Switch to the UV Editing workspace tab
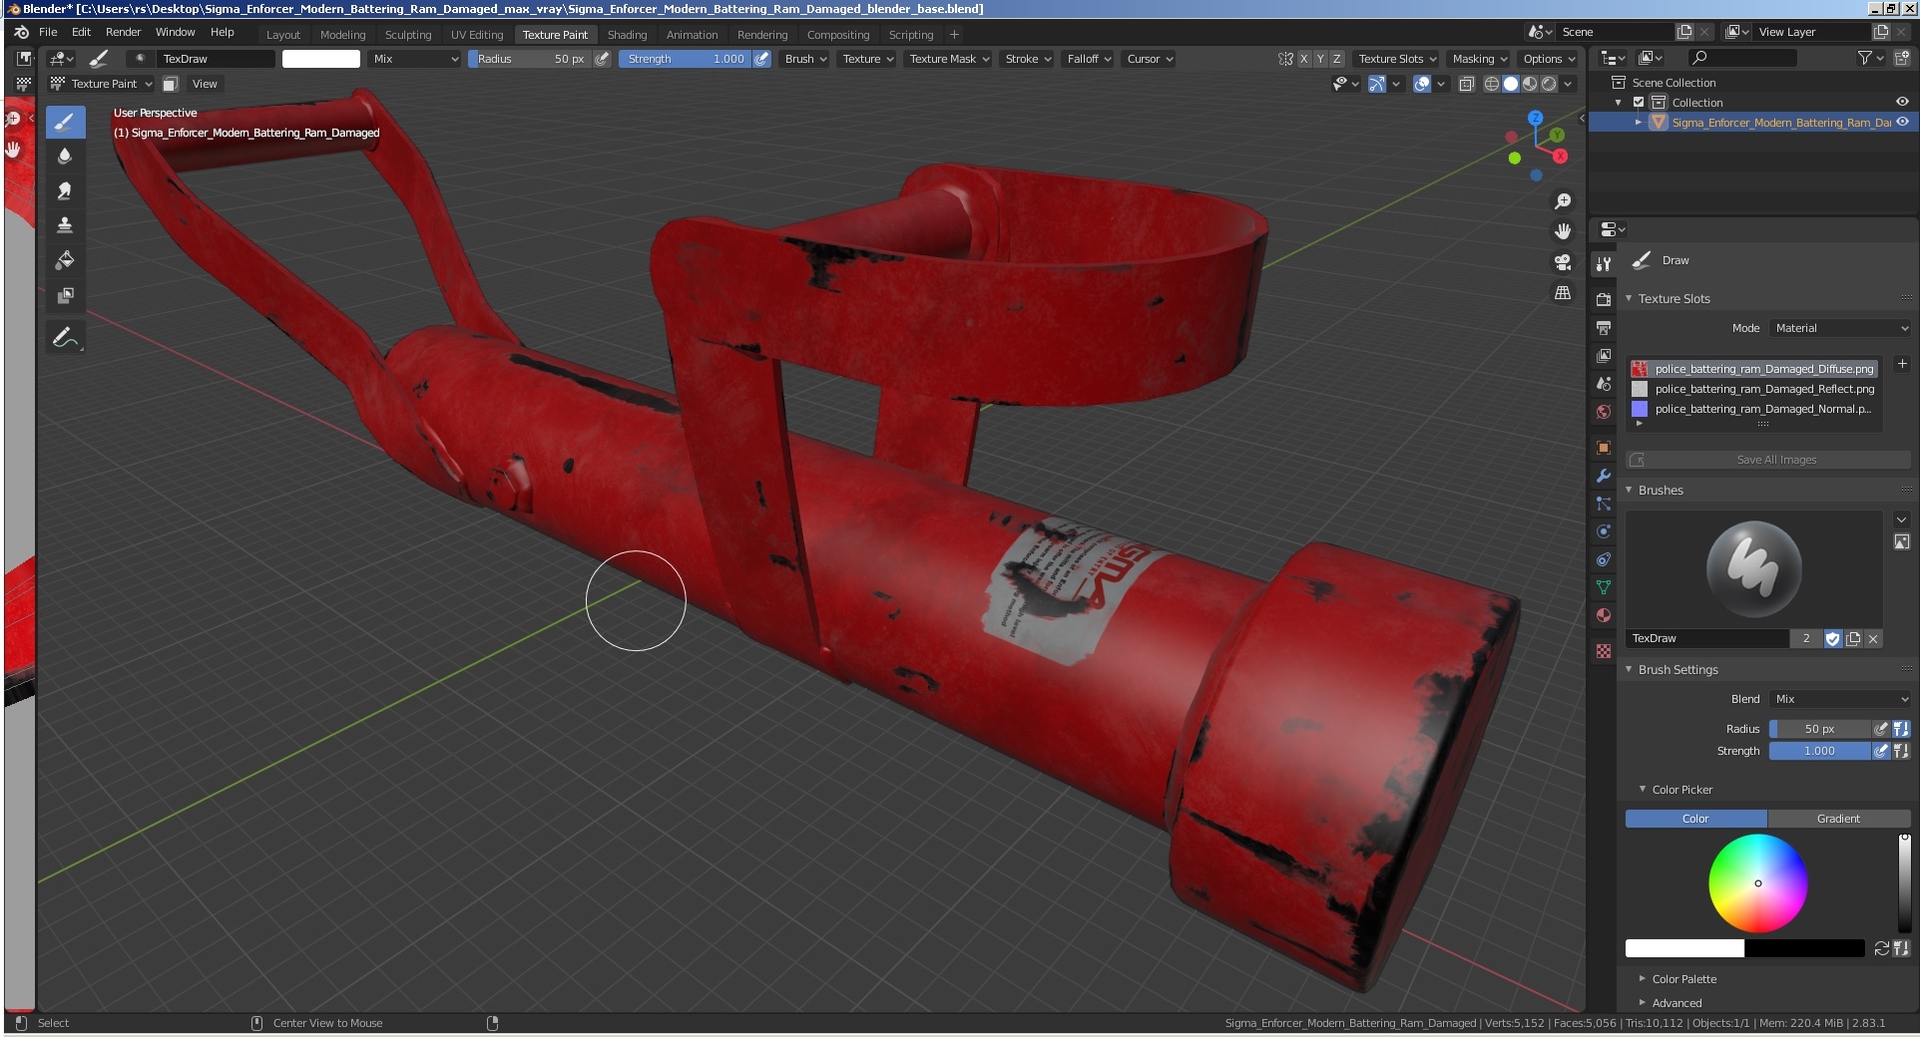 click(x=477, y=33)
